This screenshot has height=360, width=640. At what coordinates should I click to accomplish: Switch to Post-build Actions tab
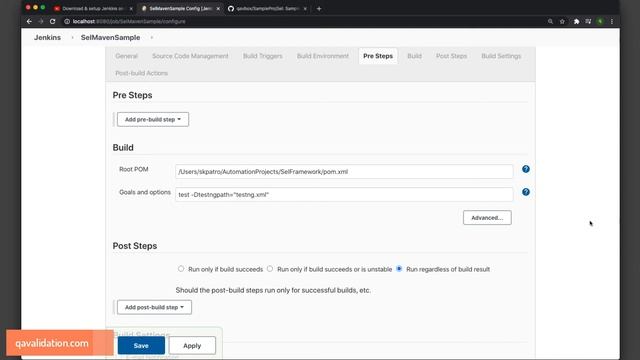[x=141, y=73]
